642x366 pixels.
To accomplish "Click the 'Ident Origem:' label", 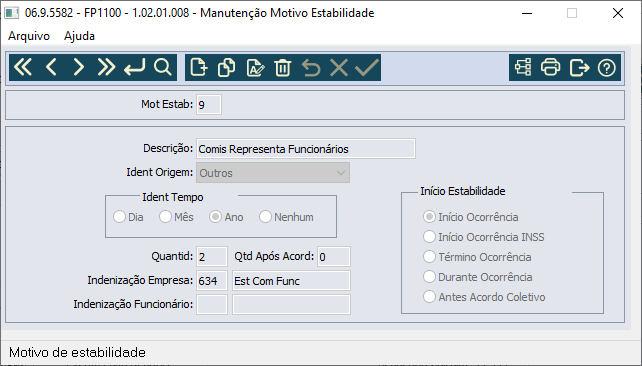I will (x=160, y=172).
